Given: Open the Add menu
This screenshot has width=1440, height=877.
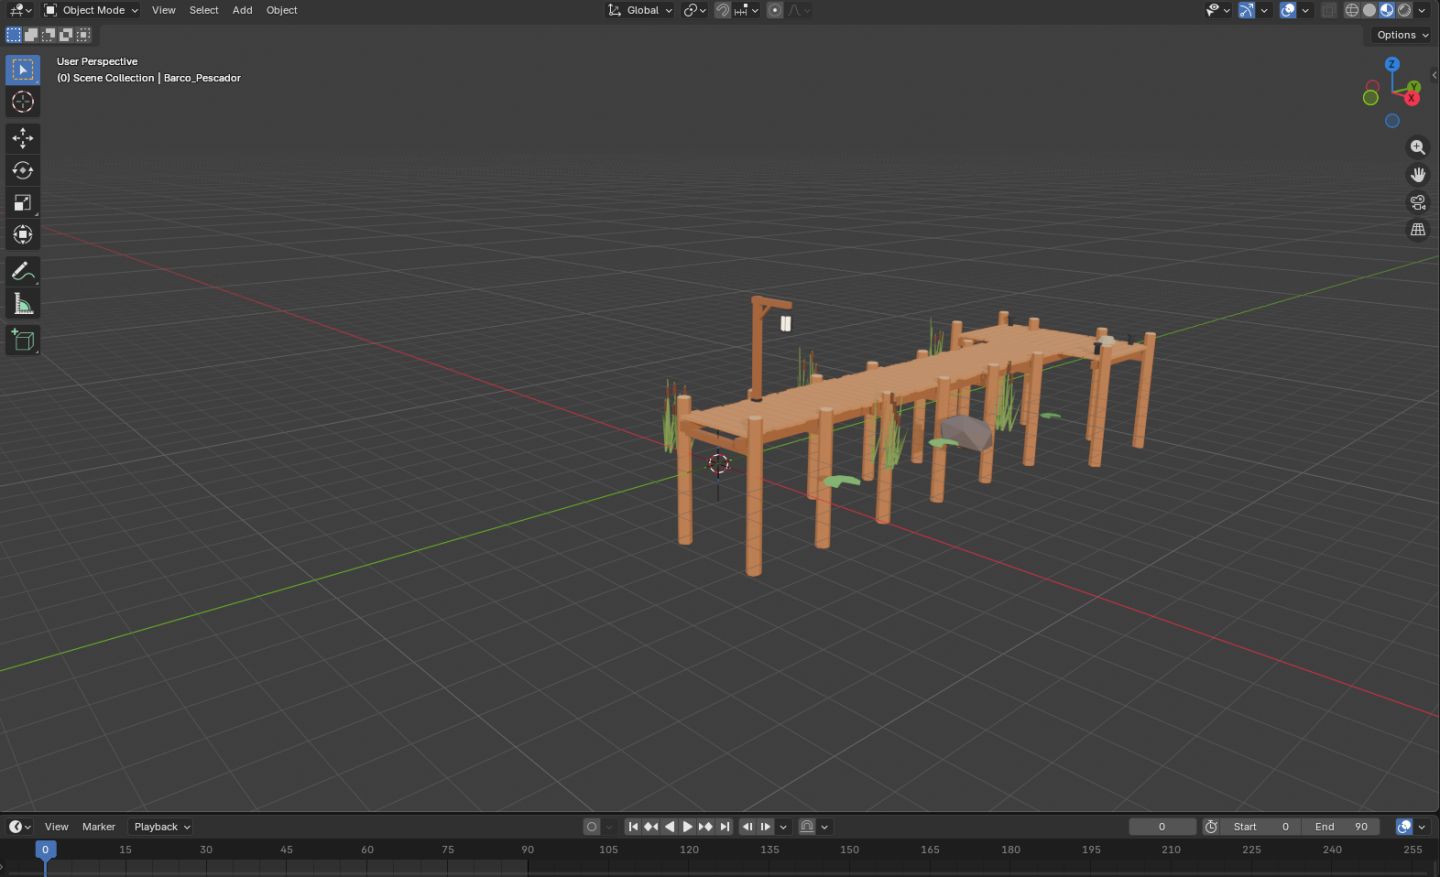Looking at the screenshot, I should click(242, 10).
